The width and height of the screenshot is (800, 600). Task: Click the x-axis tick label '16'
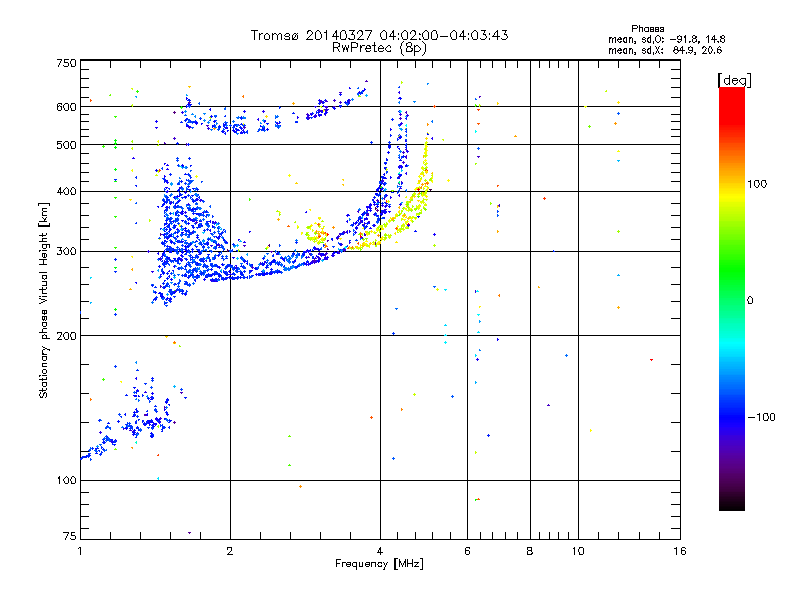pos(680,551)
